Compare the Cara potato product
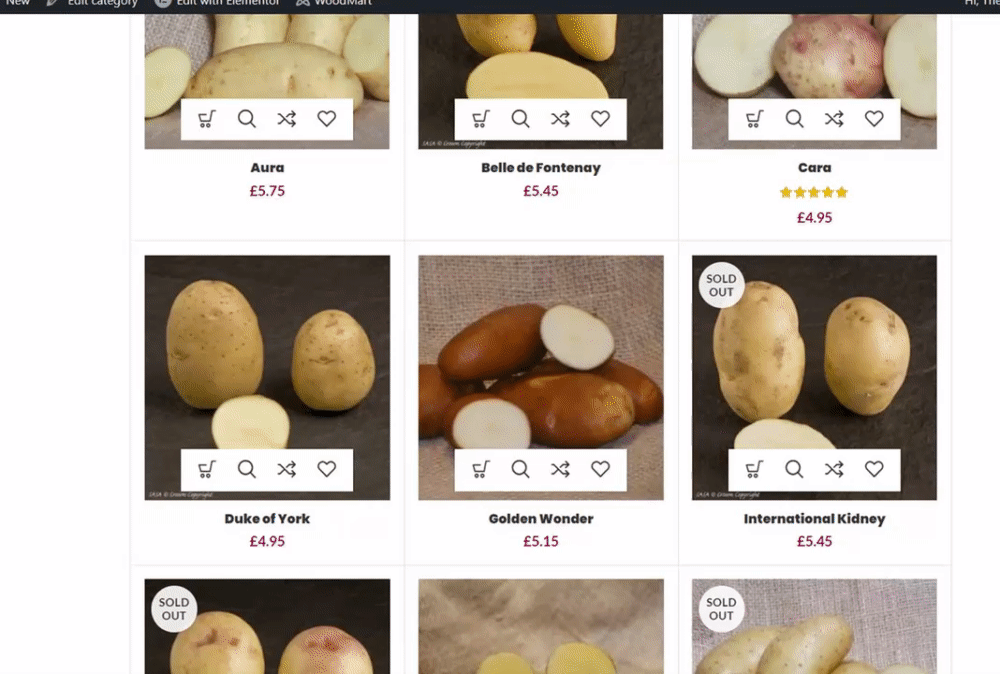Viewport: 1000px width, 674px height. tap(834, 119)
